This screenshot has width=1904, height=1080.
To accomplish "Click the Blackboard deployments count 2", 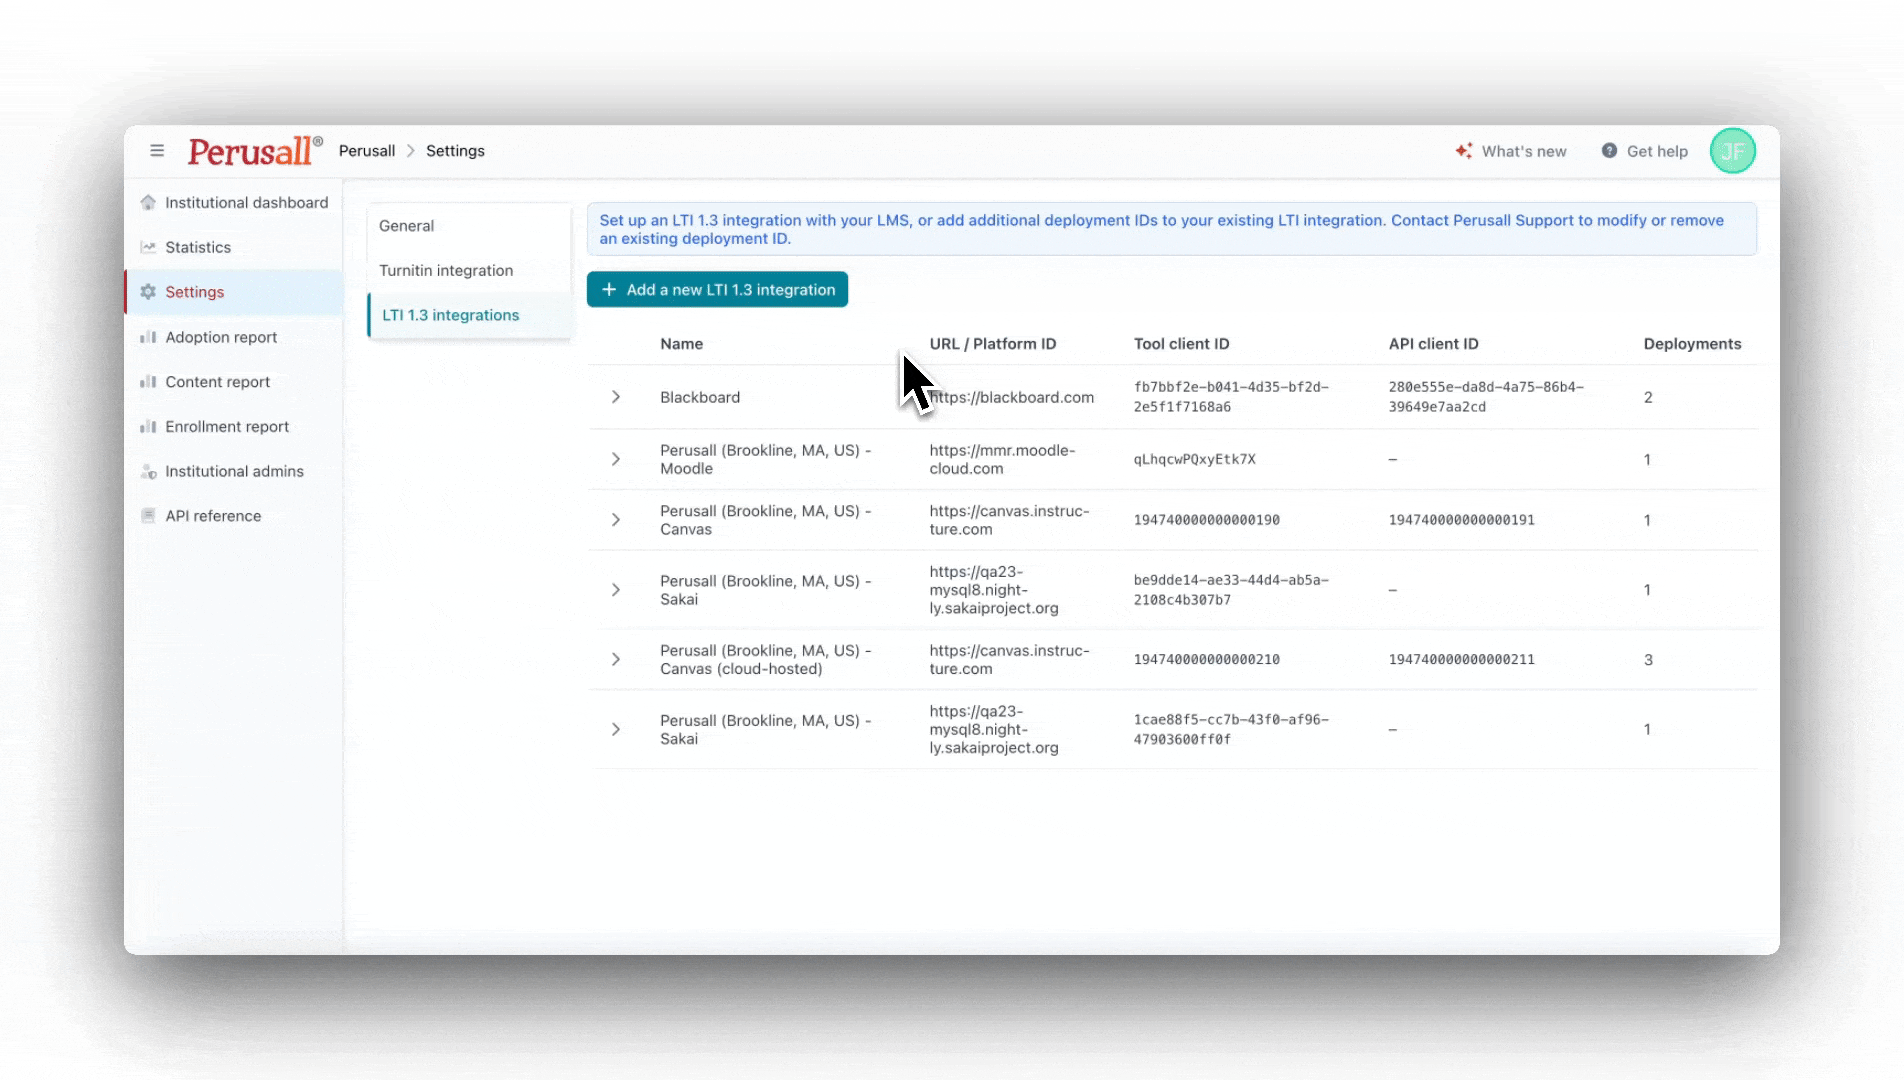I will pos(1648,397).
